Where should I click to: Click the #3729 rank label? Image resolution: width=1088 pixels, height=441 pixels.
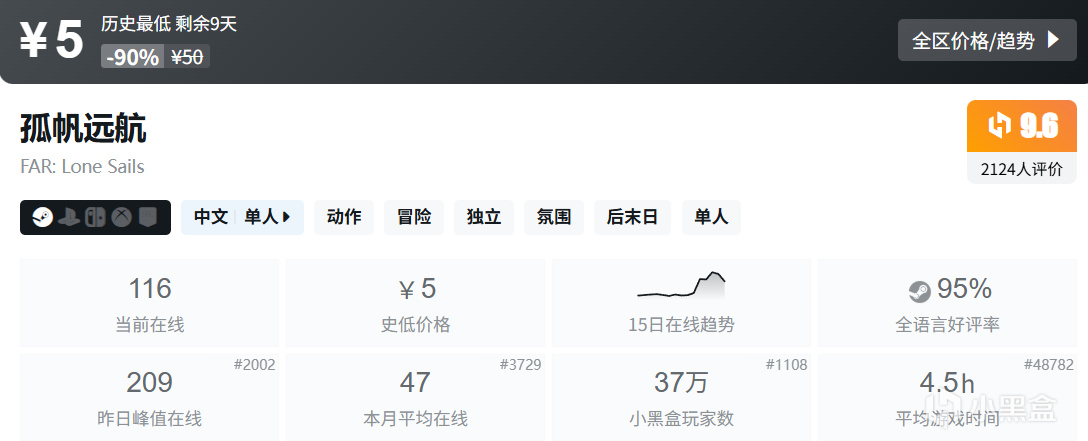[520, 365]
